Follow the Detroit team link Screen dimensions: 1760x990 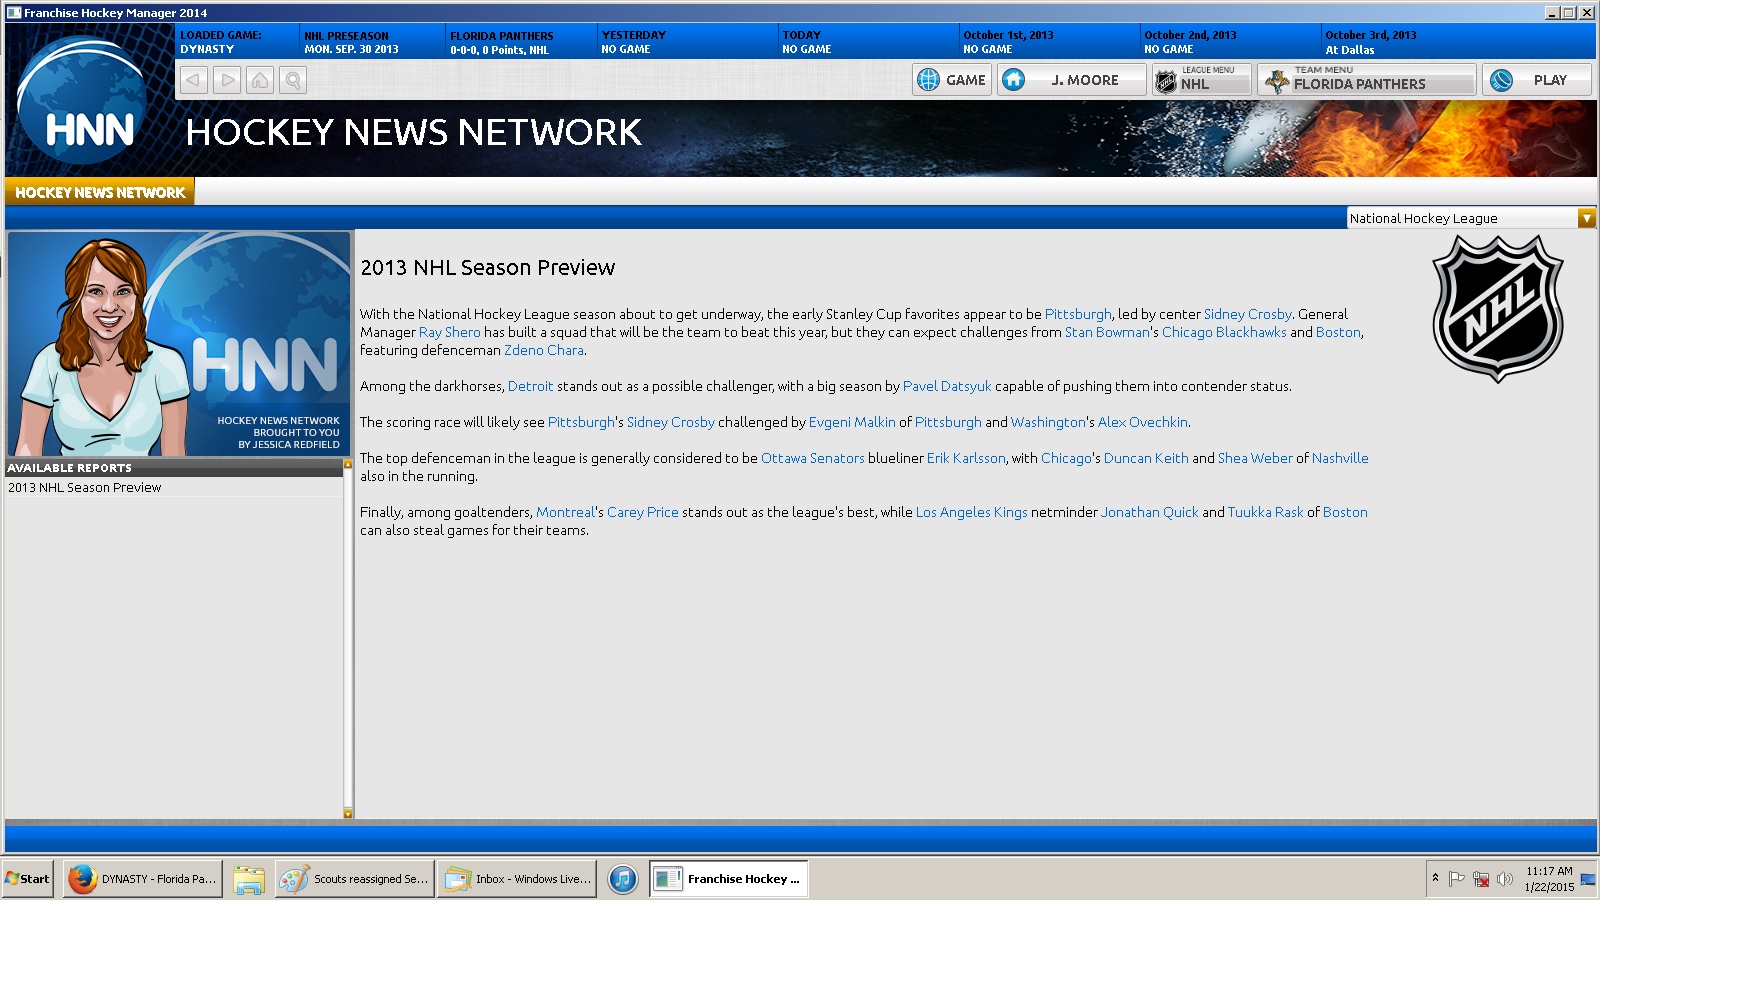click(x=531, y=386)
